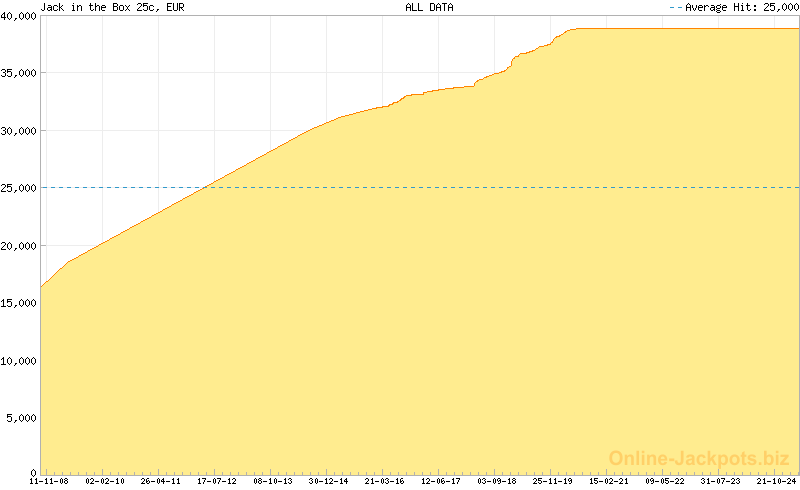Screen dimensions: 800x490
Task: Click the 08-10-13 x-axis date
Action: pos(273,481)
